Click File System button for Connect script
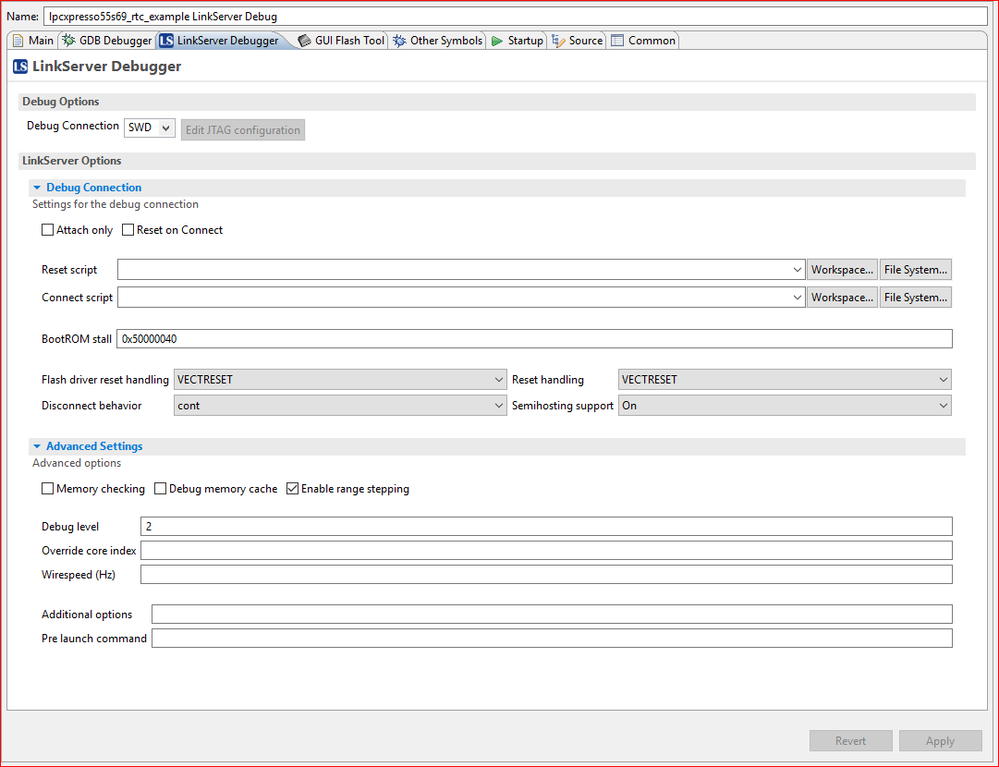 point(915,297)
